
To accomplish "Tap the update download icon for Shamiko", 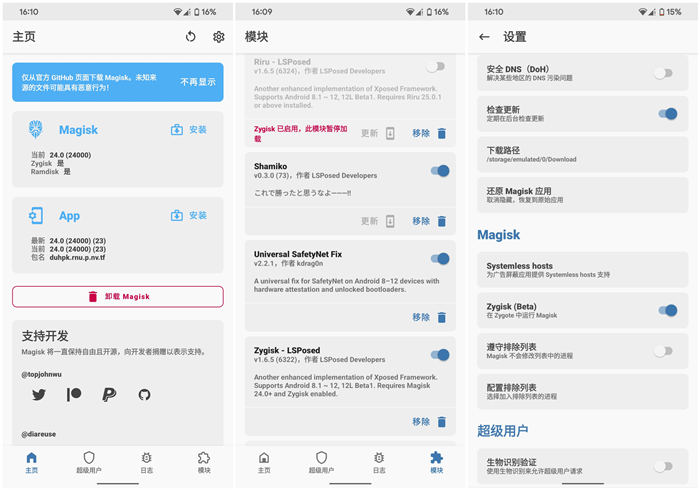I will point(390,221).
